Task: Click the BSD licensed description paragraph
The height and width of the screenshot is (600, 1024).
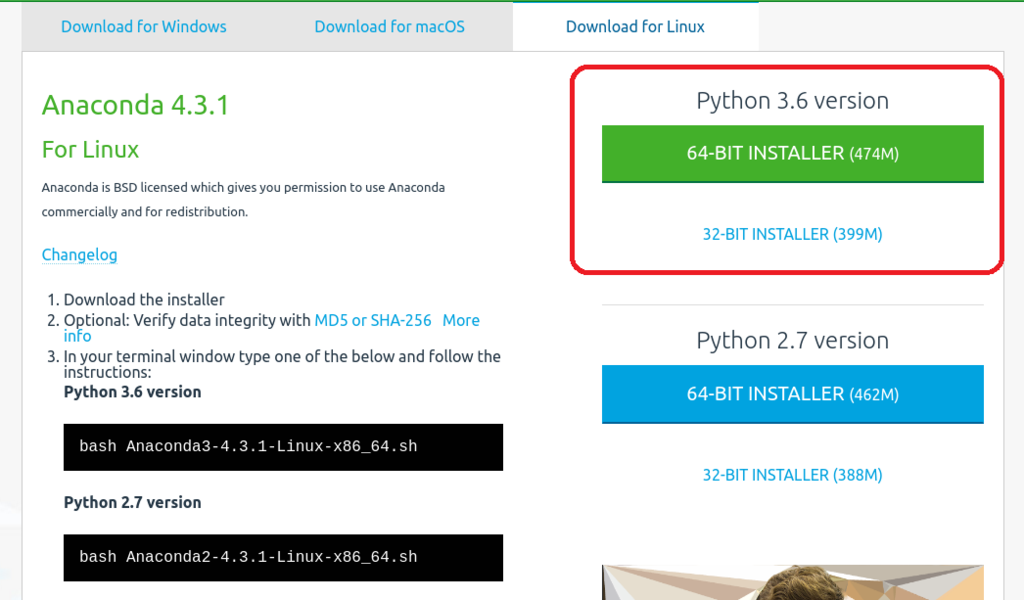Action: click(x=243, y=199)
